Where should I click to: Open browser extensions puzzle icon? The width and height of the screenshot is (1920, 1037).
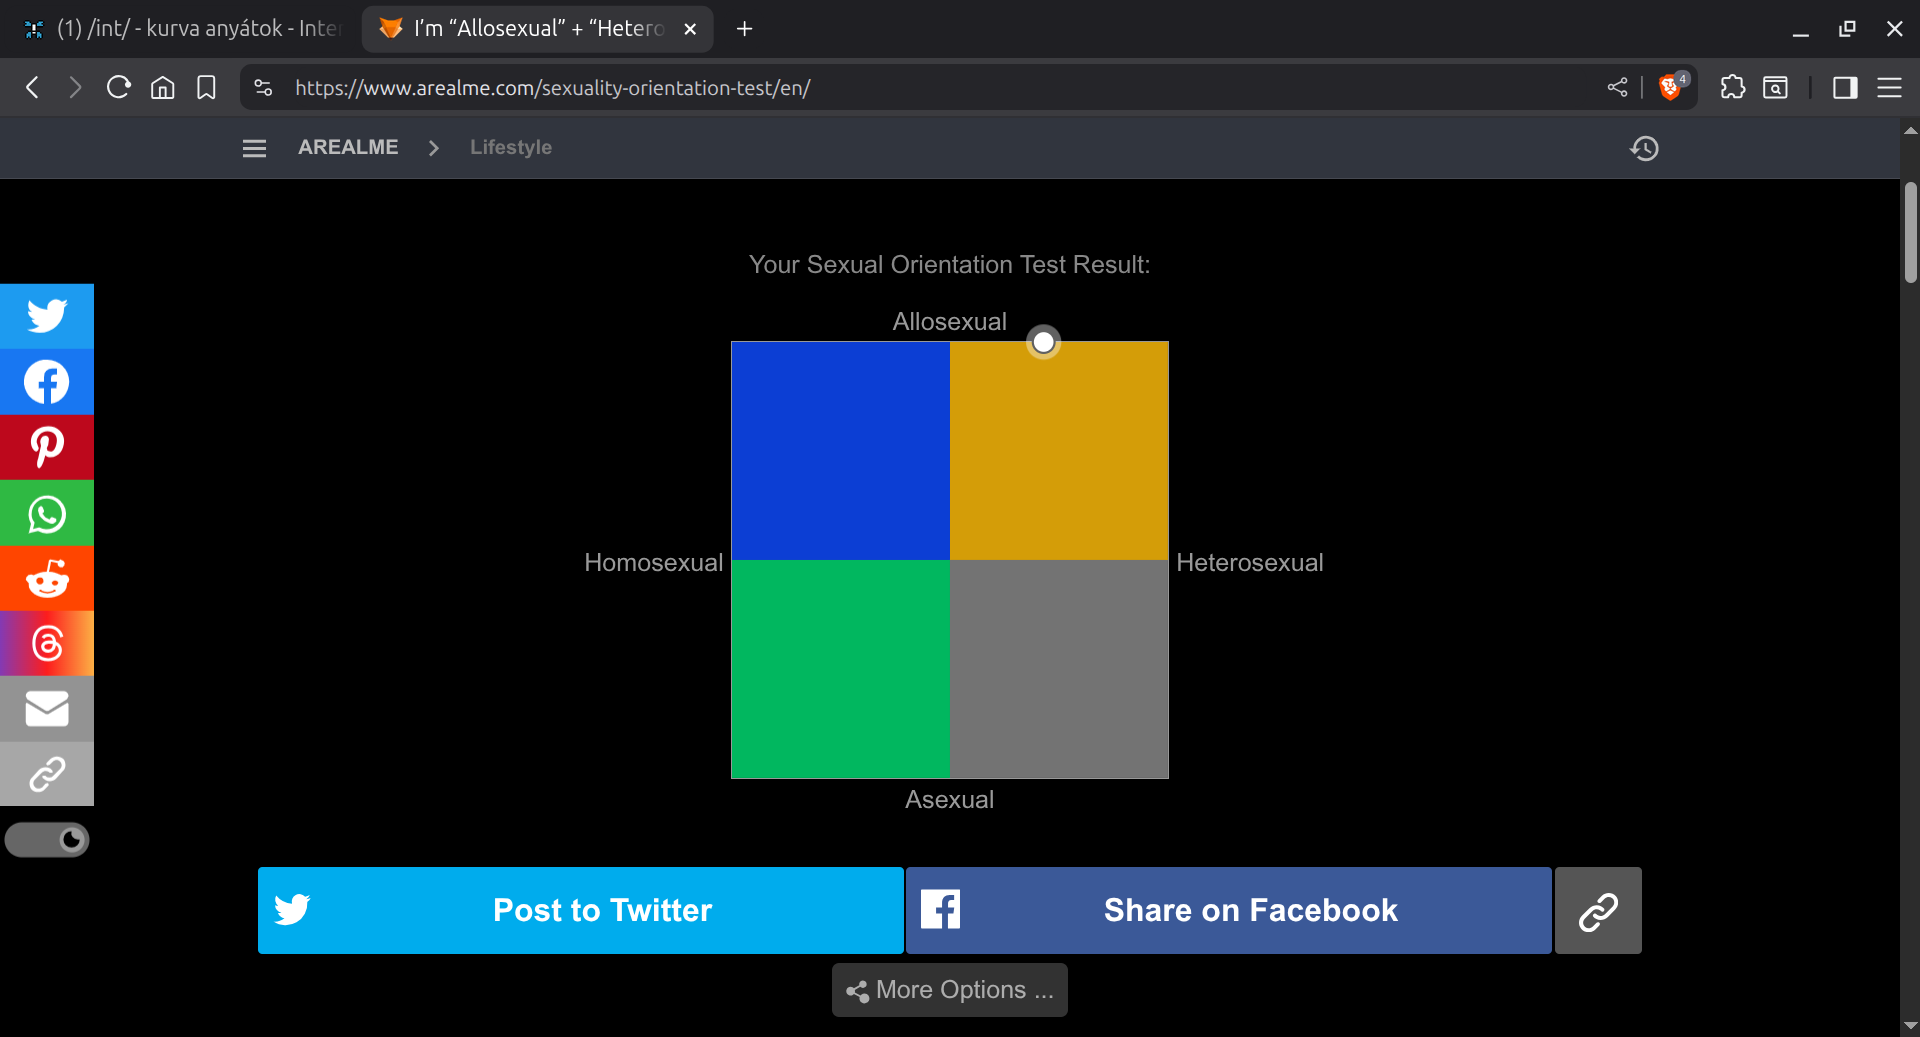[1733, 88]
